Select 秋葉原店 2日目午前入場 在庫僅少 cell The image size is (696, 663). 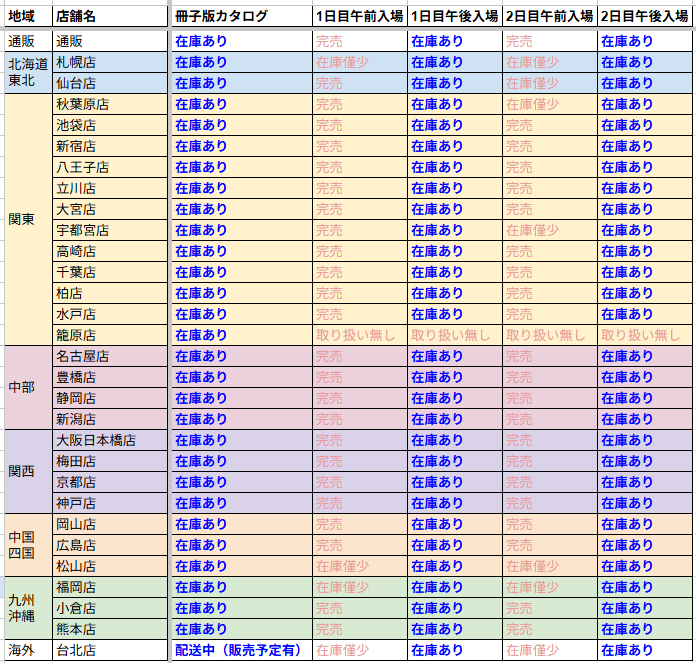pos(550,104)
